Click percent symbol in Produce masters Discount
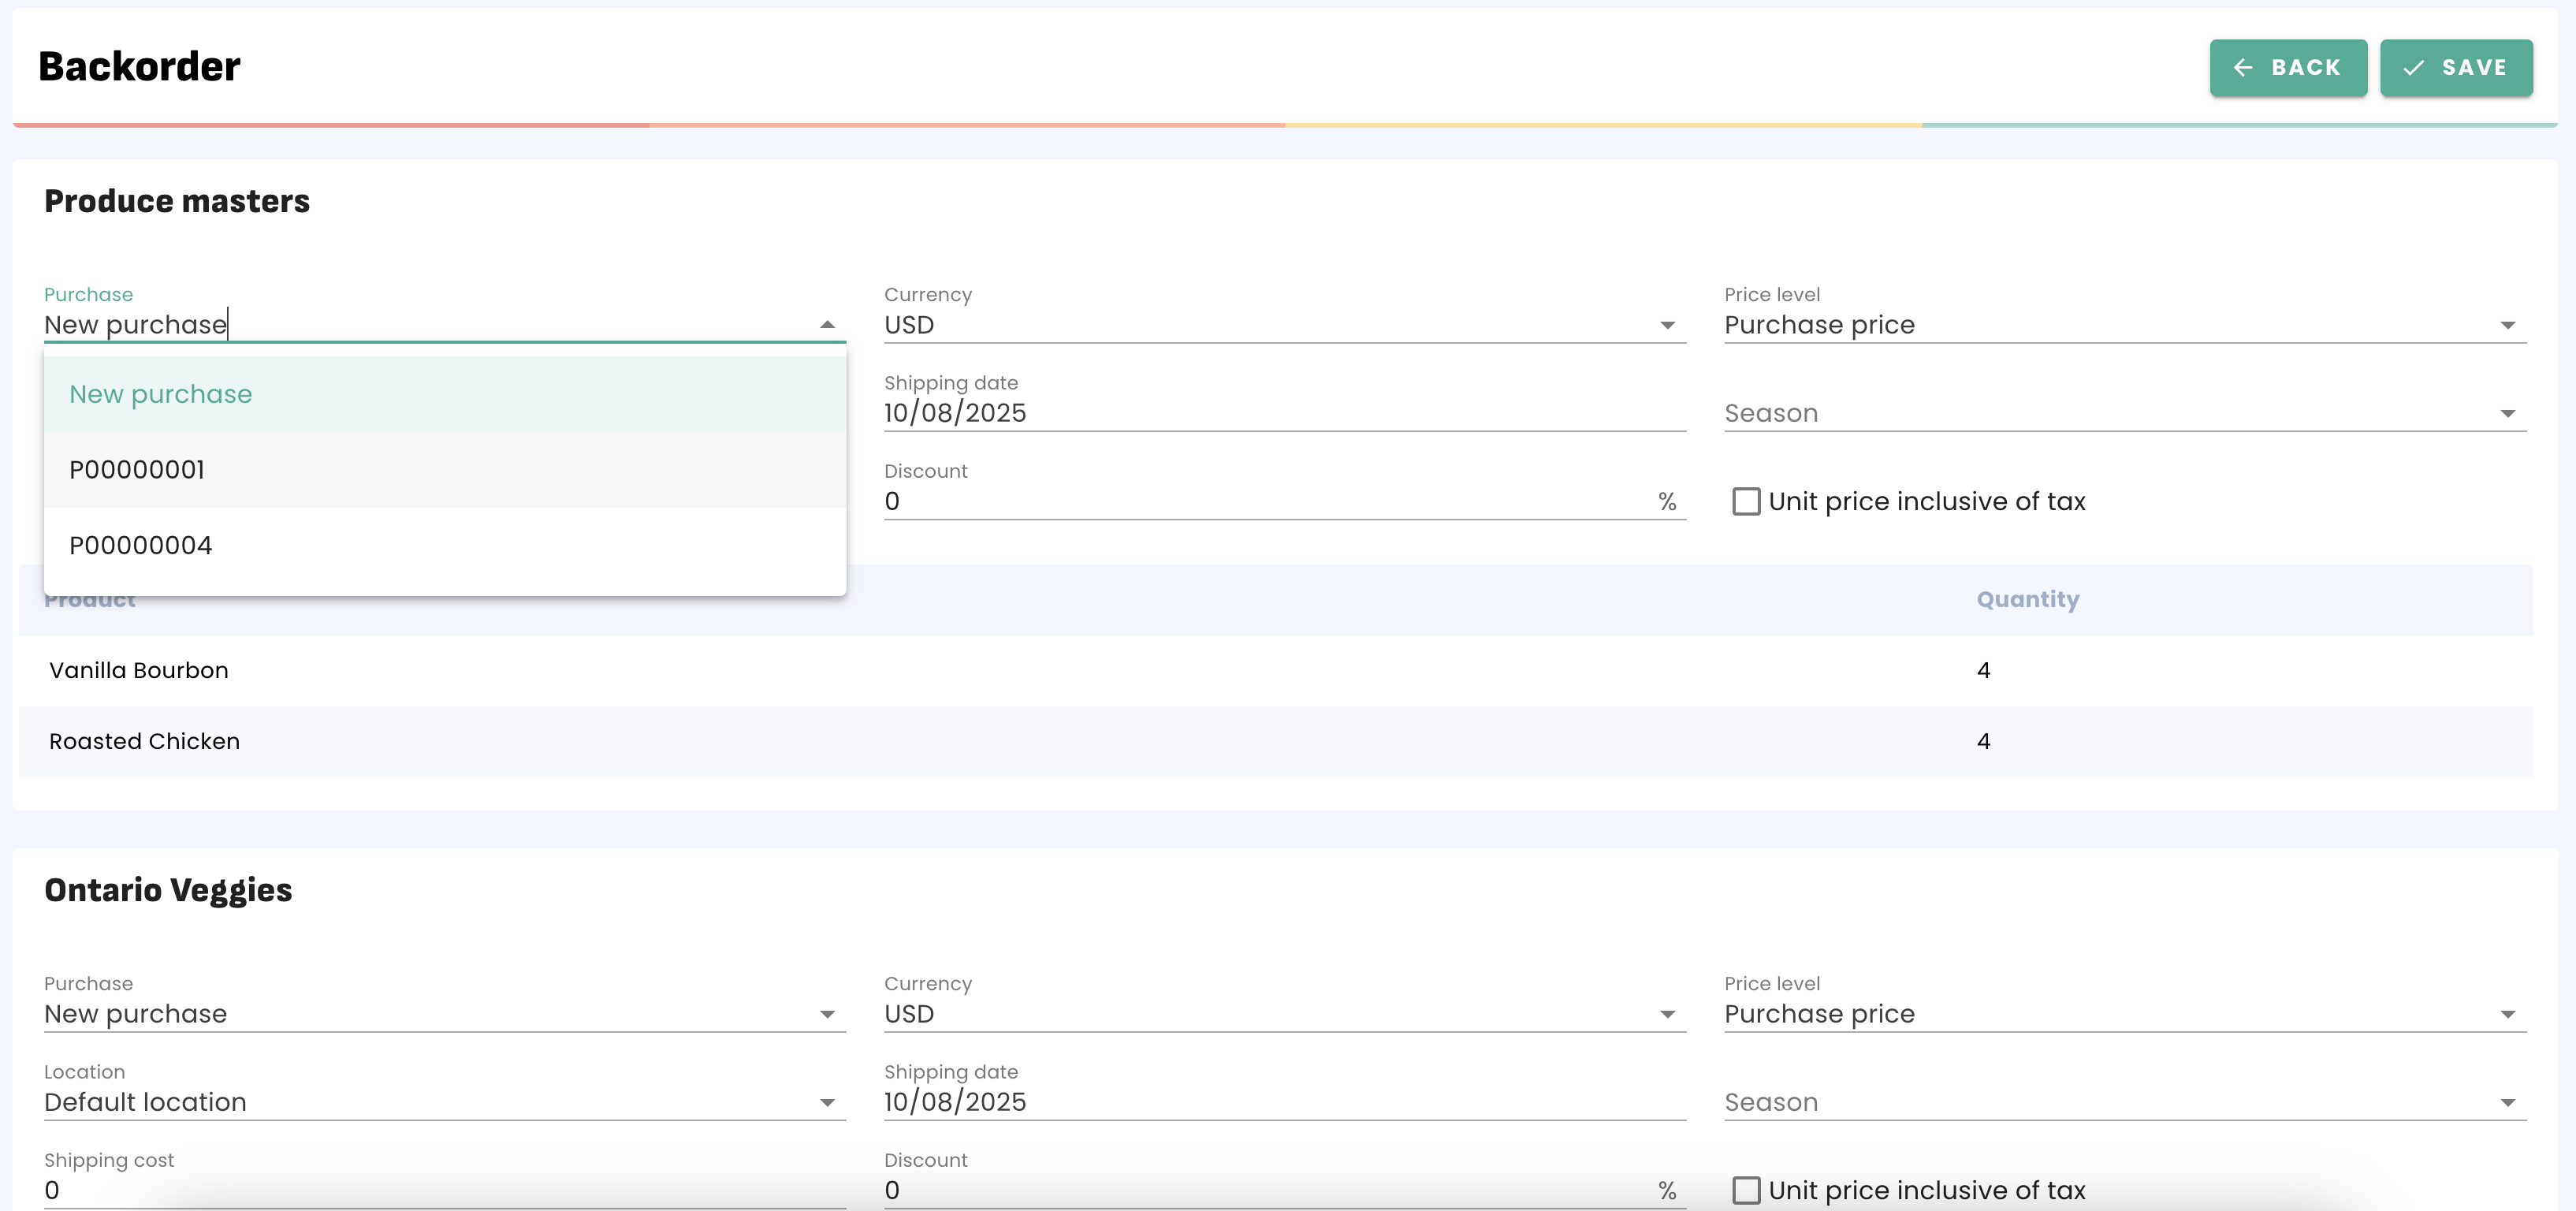Screen dimensions: 2576x1211 [1666, 501]
